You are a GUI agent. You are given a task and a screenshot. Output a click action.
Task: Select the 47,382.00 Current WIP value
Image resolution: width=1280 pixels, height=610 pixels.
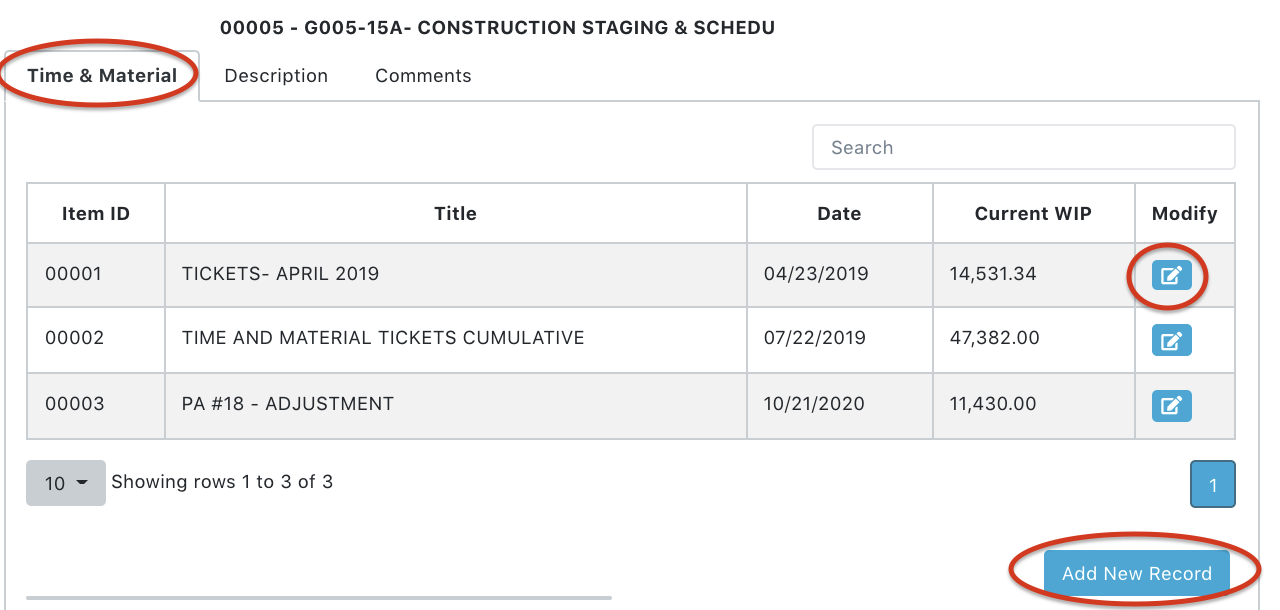(995, 338)
